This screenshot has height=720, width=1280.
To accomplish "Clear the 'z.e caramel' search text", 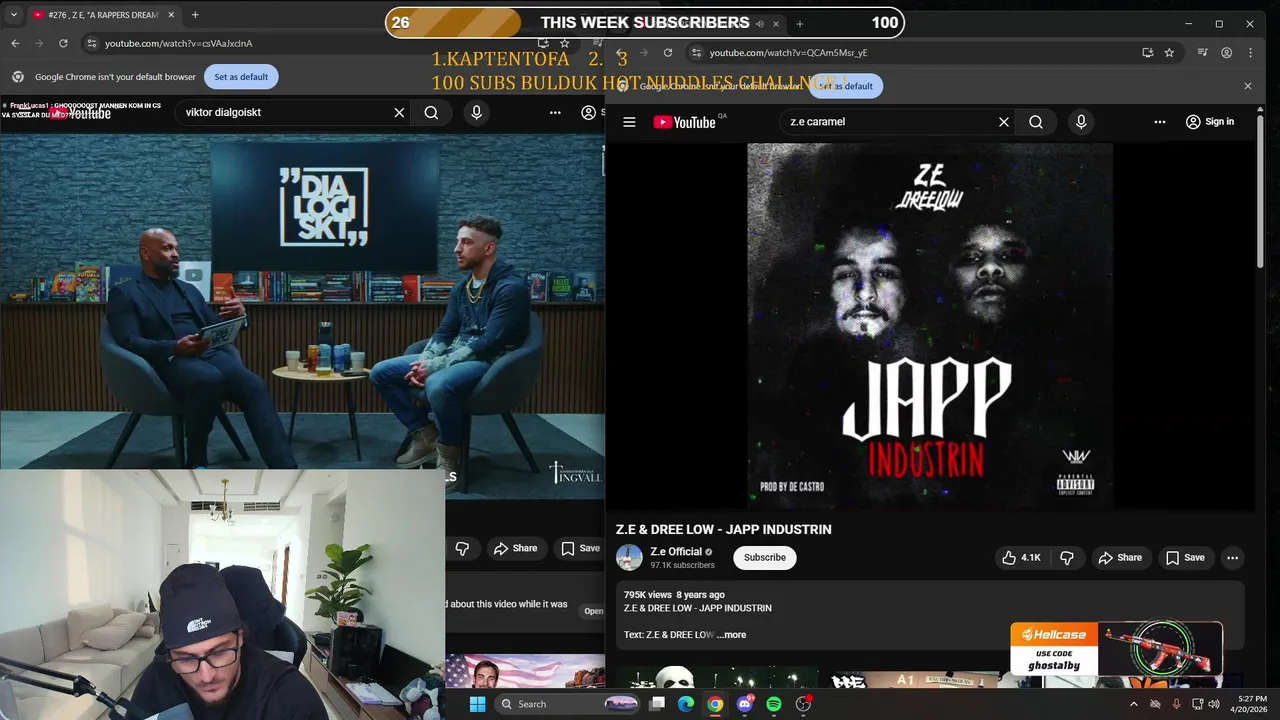I will pyautogui.click(x=1004, y=122).
